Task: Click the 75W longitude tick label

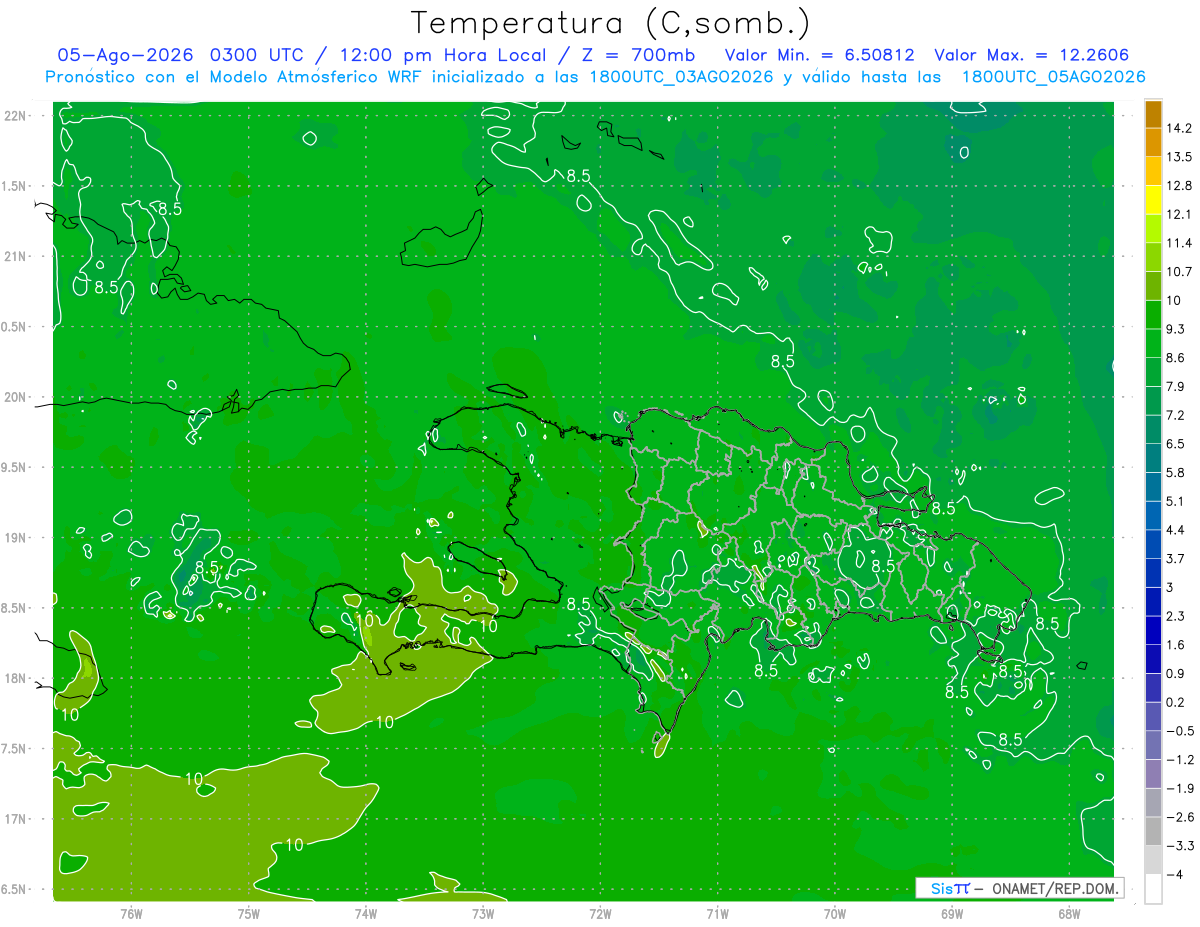Action: click(x=248, y=913)
